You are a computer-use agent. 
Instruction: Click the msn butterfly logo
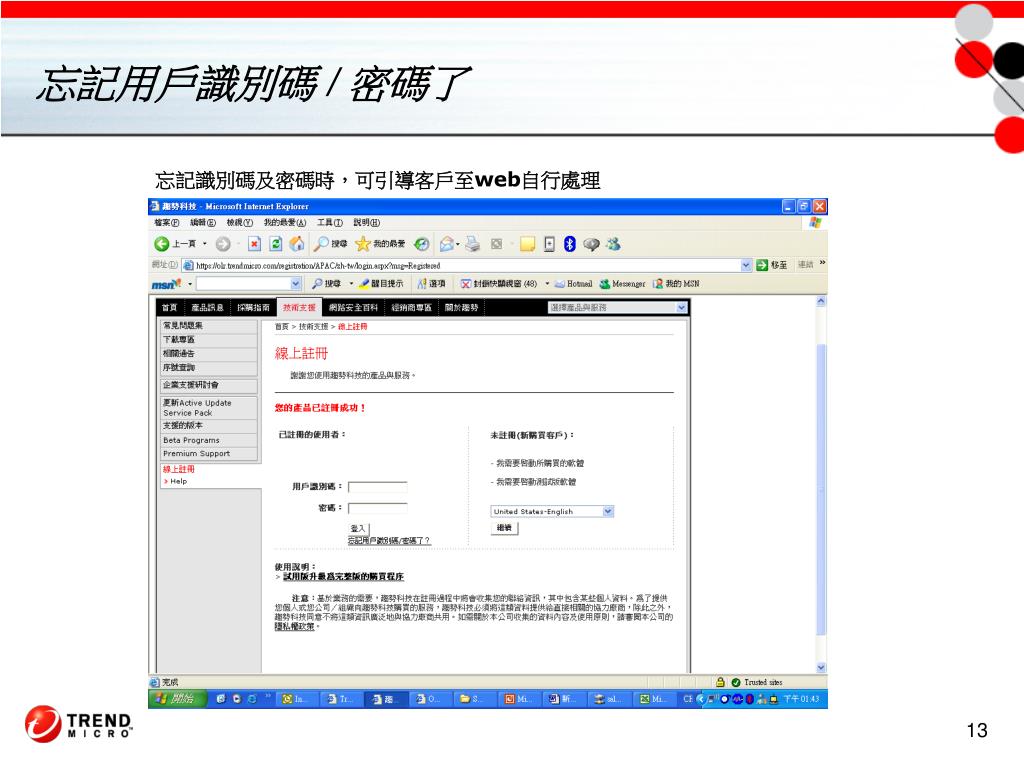point(167,284)
